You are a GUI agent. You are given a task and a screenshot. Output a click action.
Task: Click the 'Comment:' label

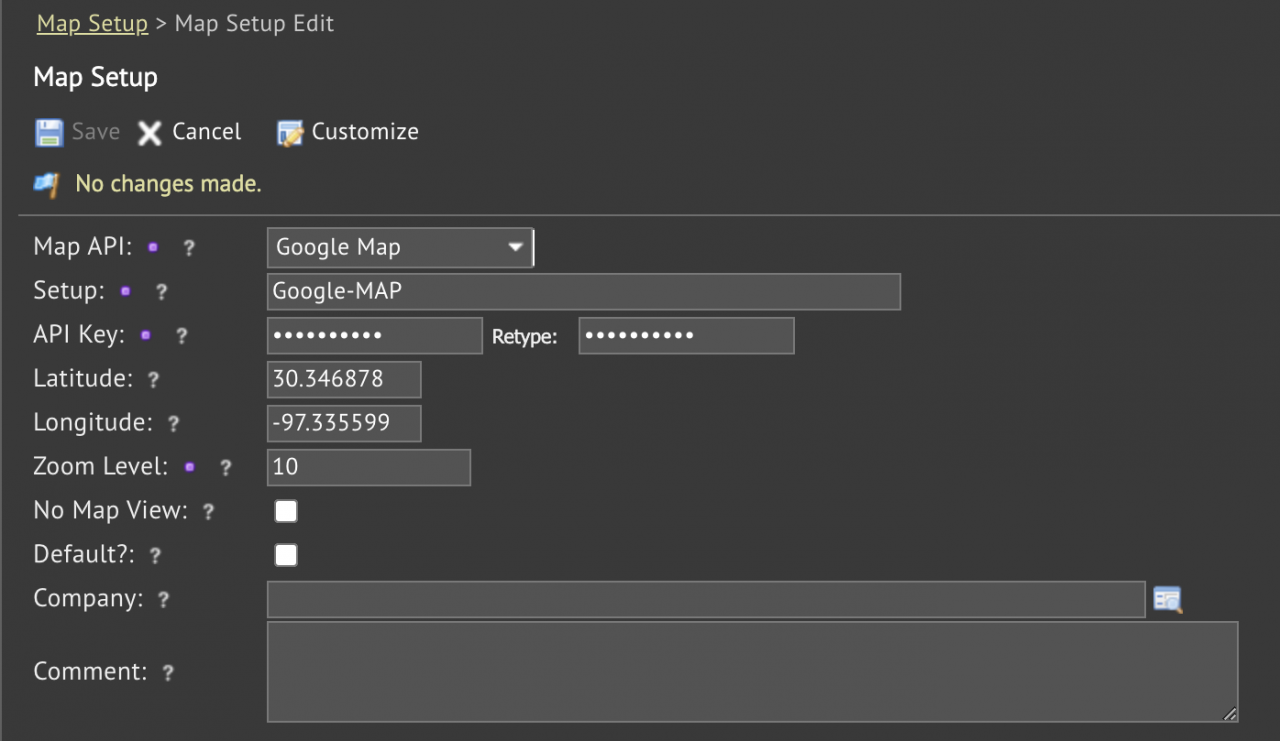pos(91,672)
